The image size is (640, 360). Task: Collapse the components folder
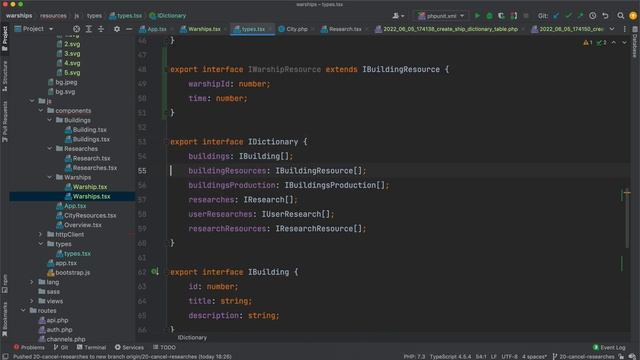click(41, 111)
